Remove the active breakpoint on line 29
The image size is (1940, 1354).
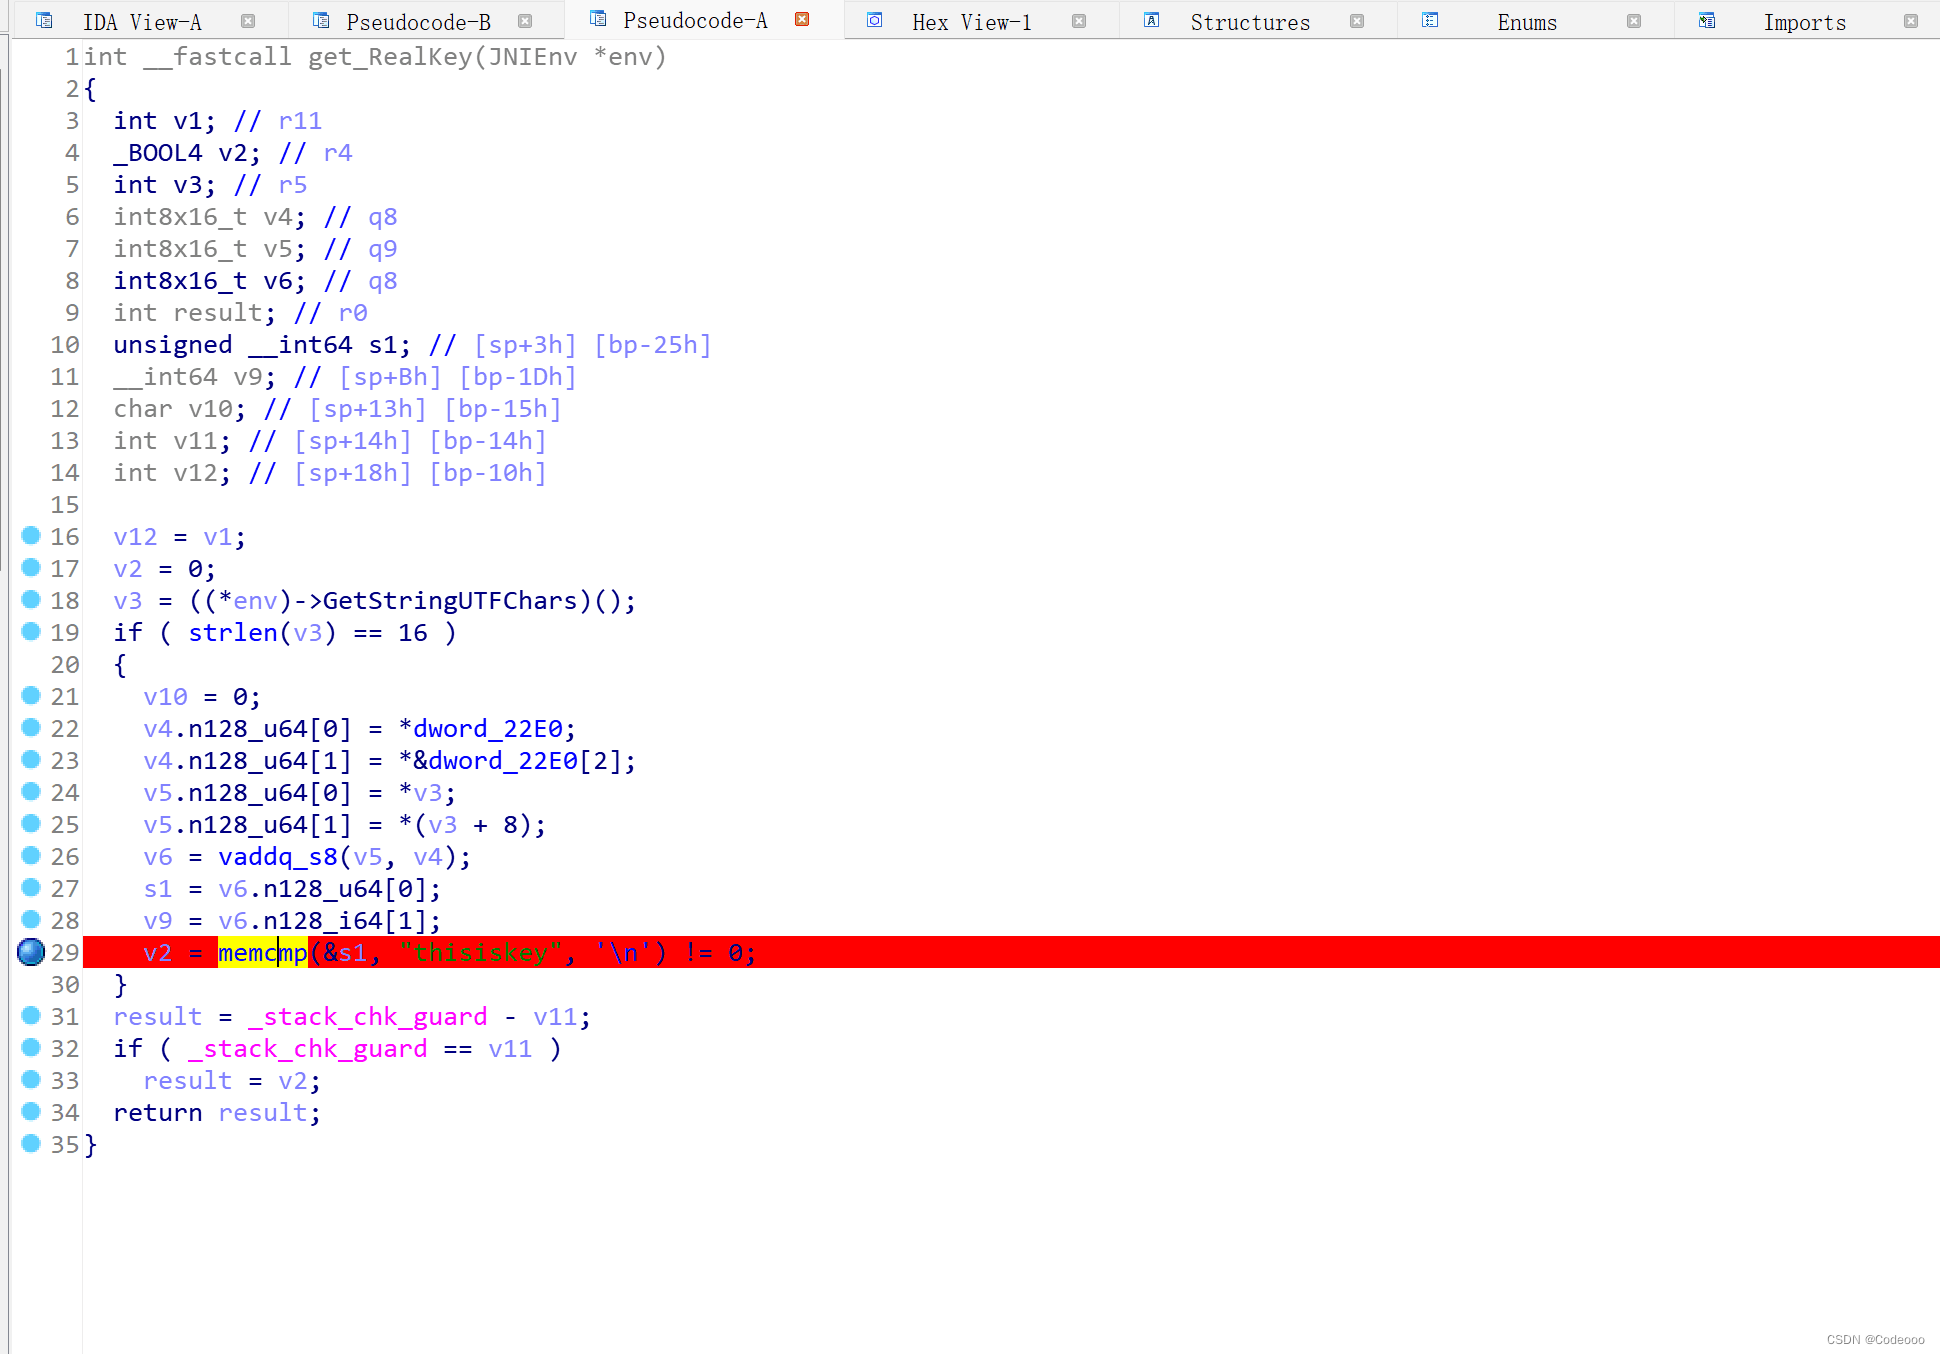pyautogui.click(x=31, y=952)
